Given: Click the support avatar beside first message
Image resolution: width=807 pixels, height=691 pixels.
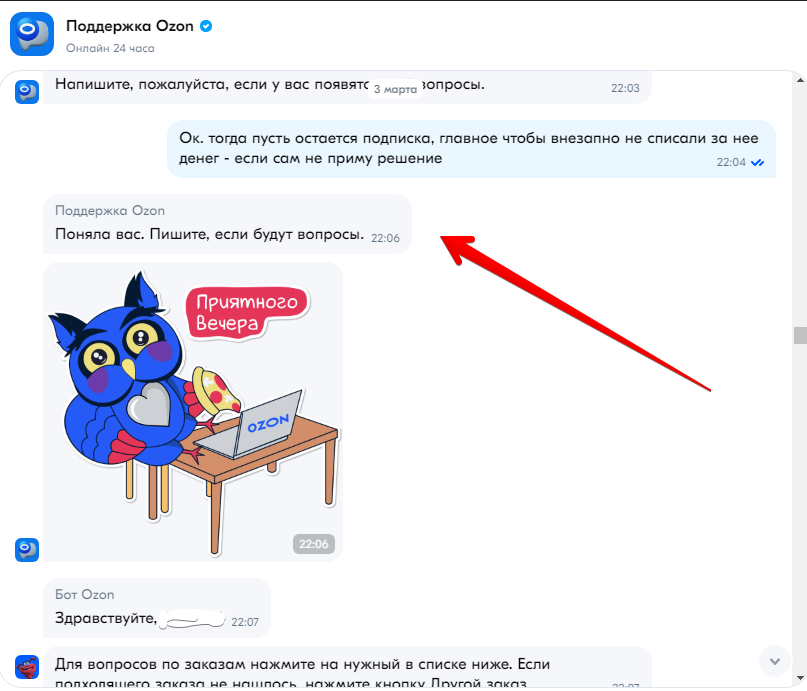Looking at the screenshot, I should click(27, 92).
